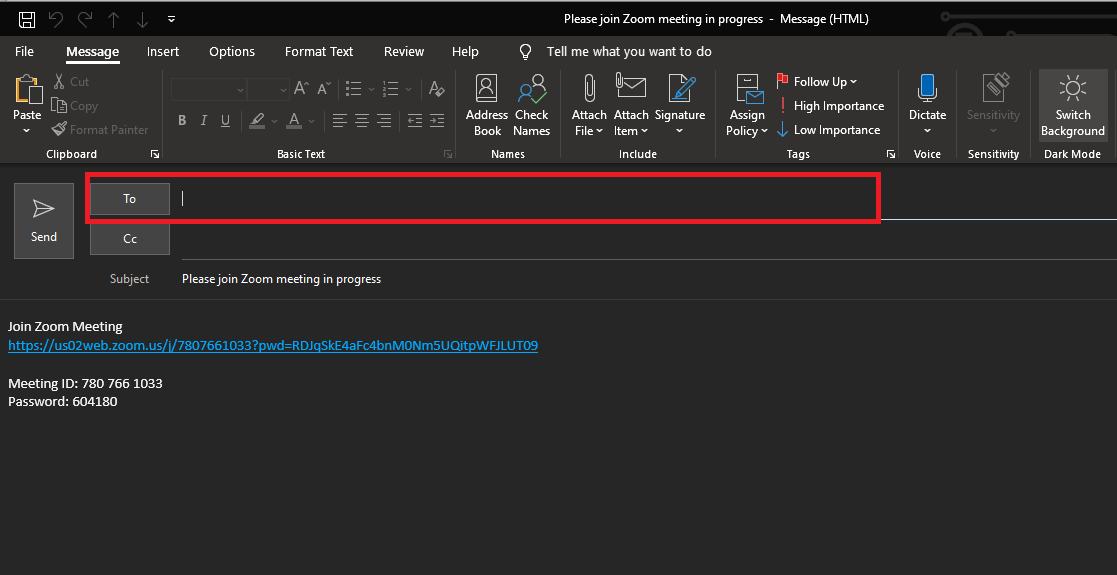1117x575 pixels.
Task: Increase indent of paragraph
Action: [x=437, y=120]
